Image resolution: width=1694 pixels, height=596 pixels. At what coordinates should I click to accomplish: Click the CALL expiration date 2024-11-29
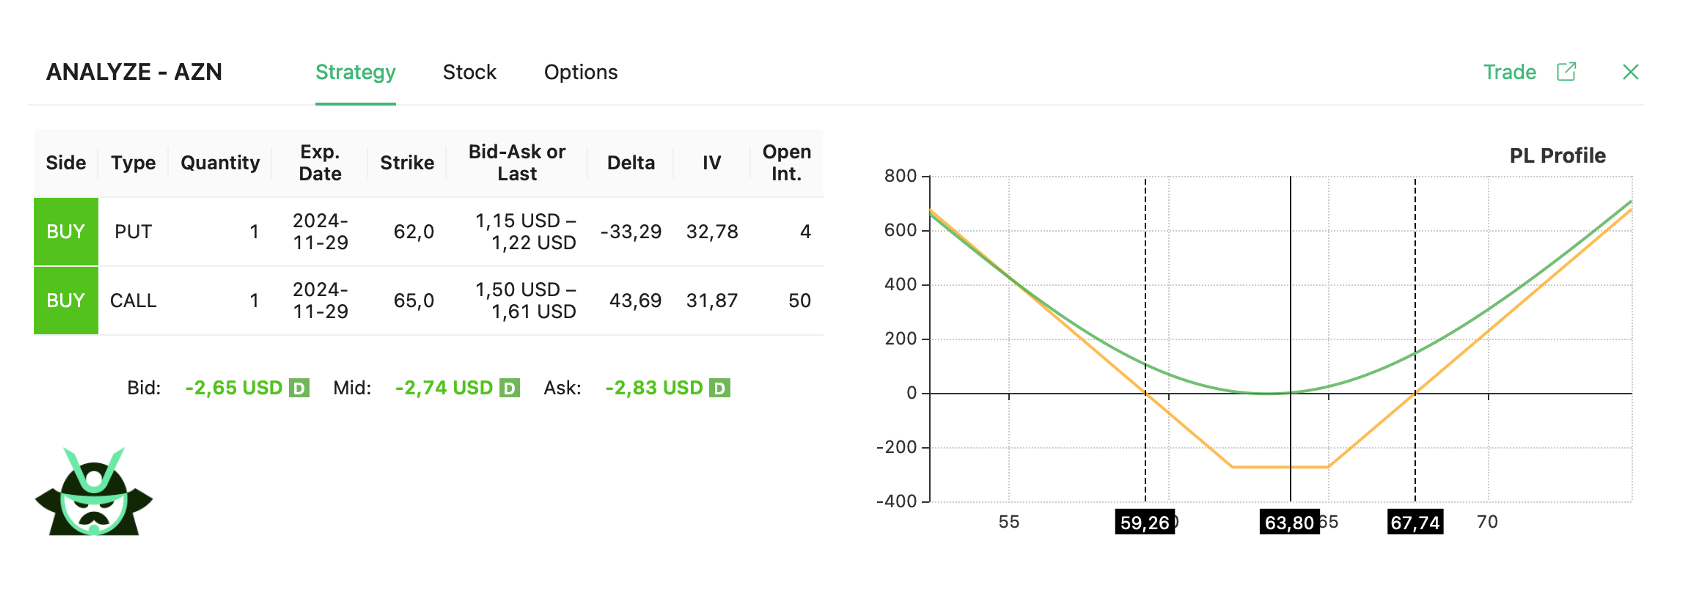point(320,301)
